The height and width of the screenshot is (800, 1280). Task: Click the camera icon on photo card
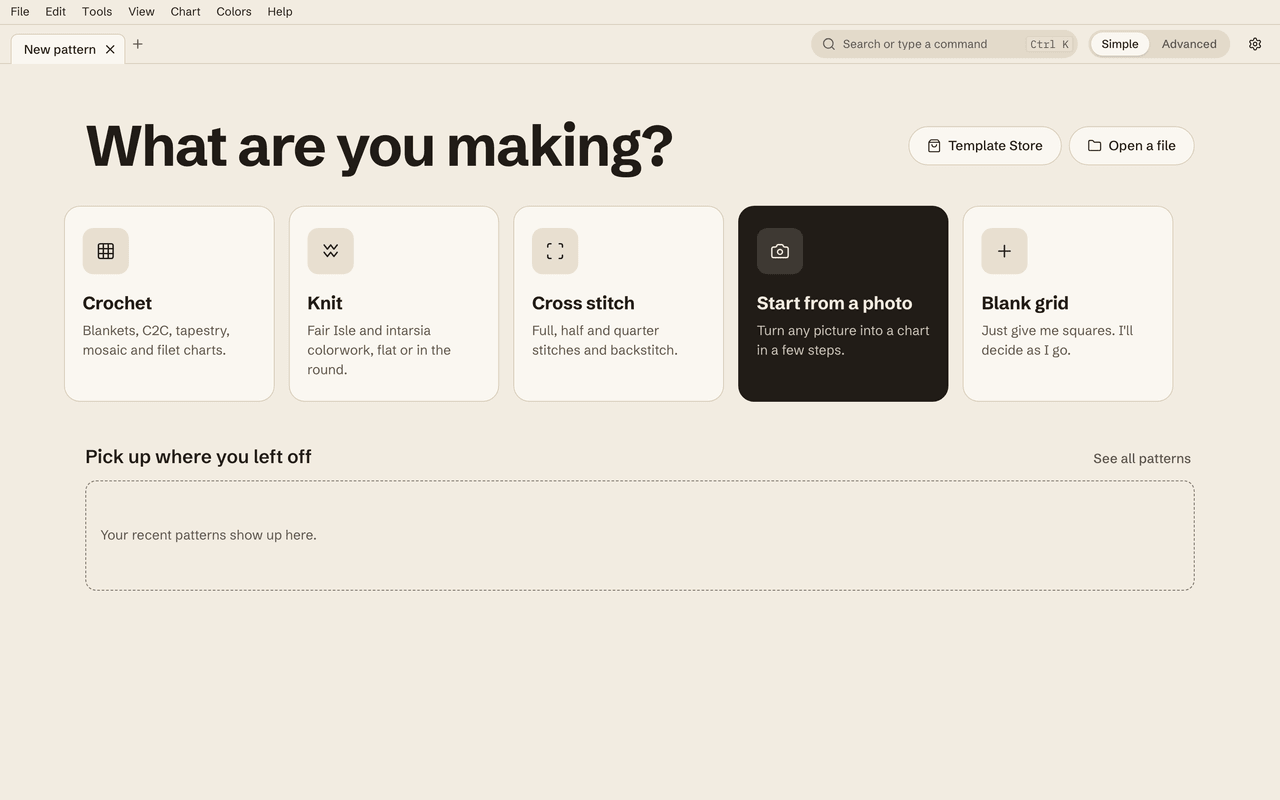tap(780, 251)
